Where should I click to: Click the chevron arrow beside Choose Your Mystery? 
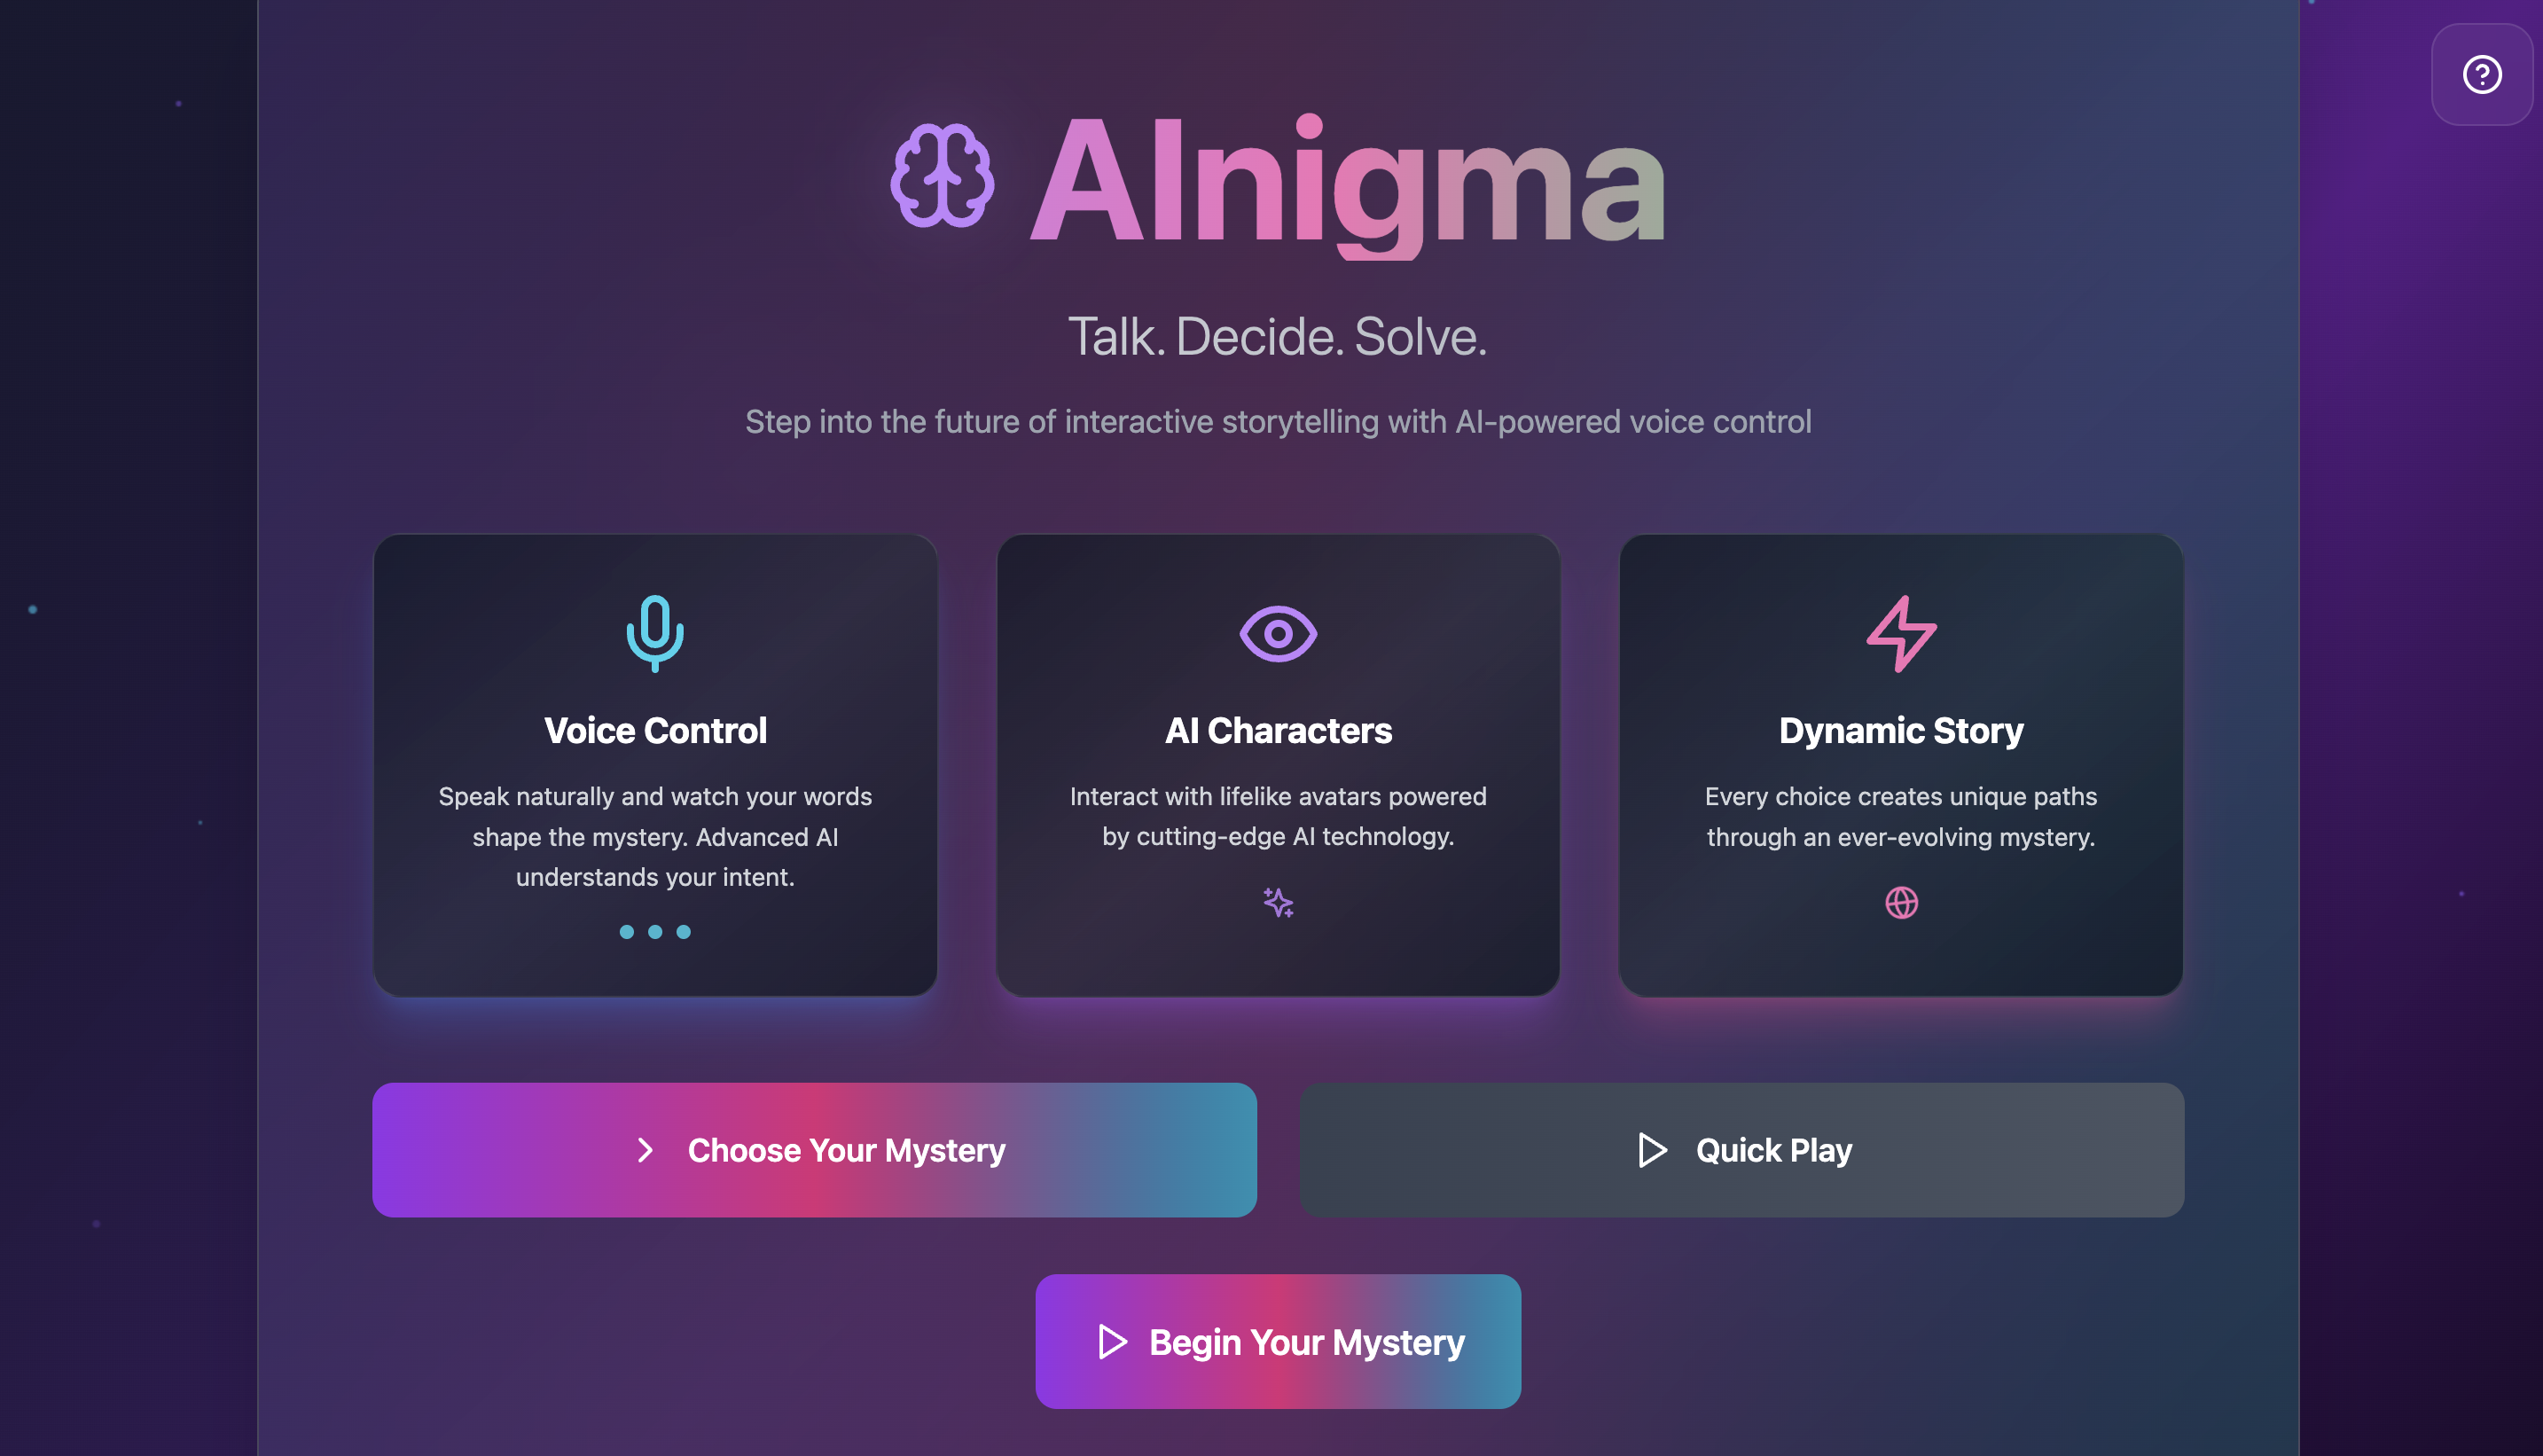click(645, 1150)
